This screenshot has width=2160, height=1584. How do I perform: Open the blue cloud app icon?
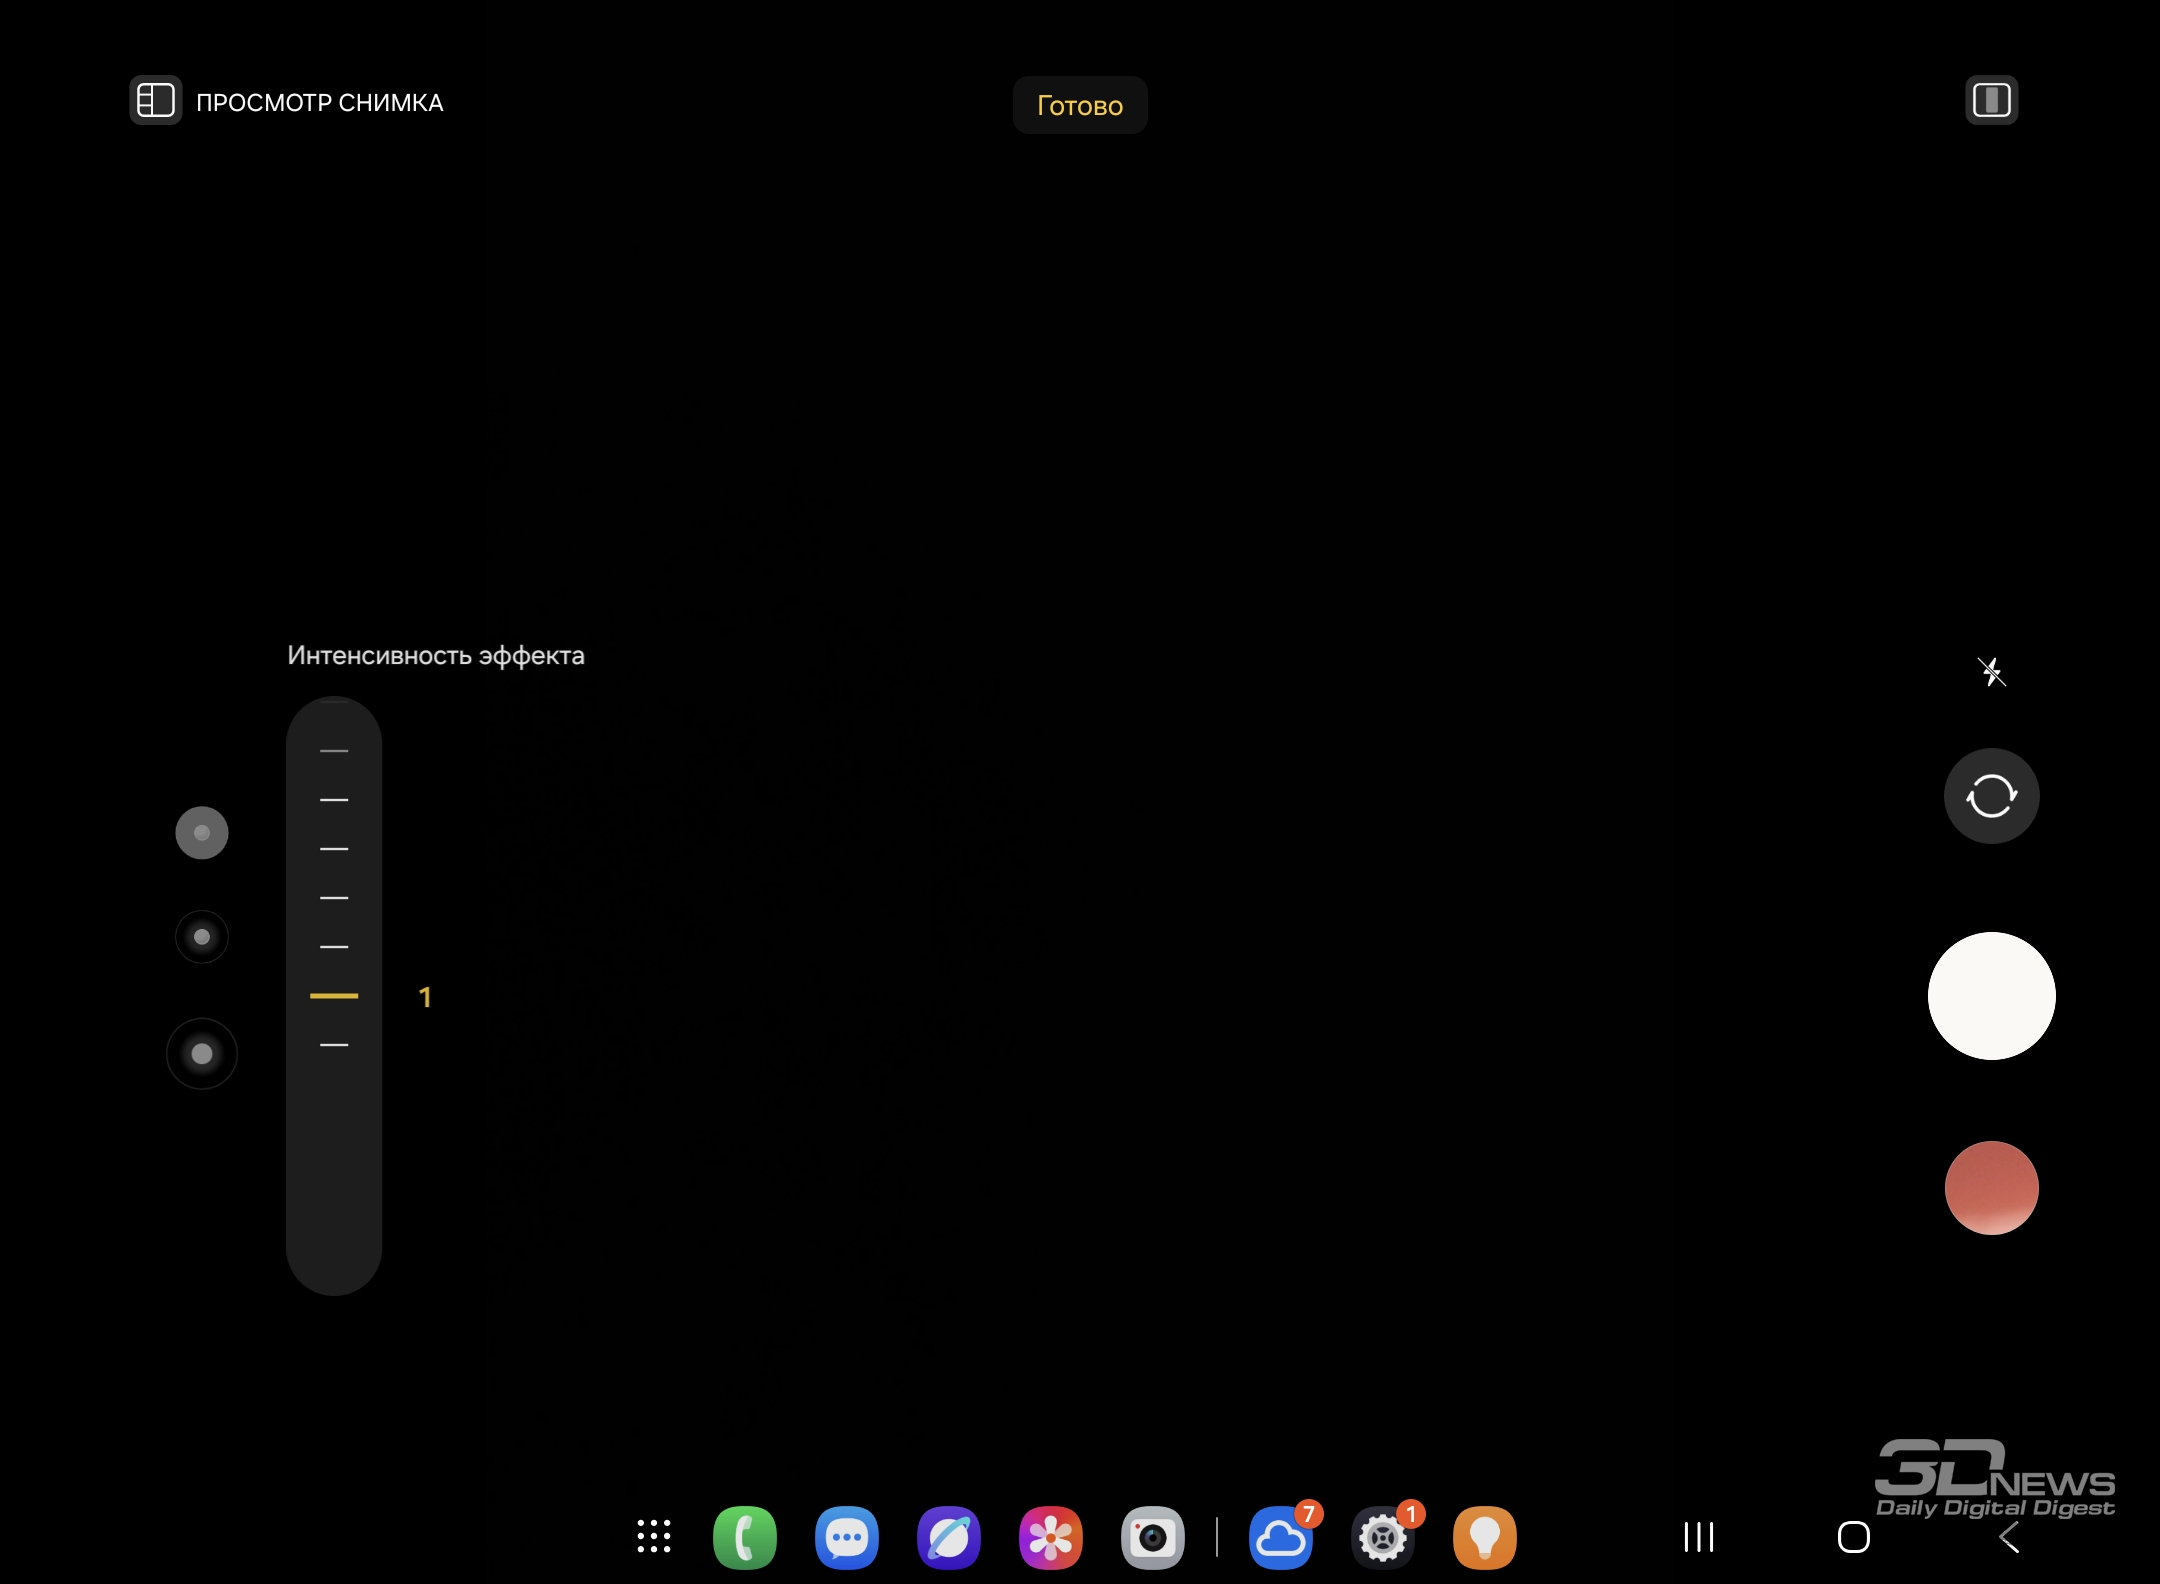1280,1537
